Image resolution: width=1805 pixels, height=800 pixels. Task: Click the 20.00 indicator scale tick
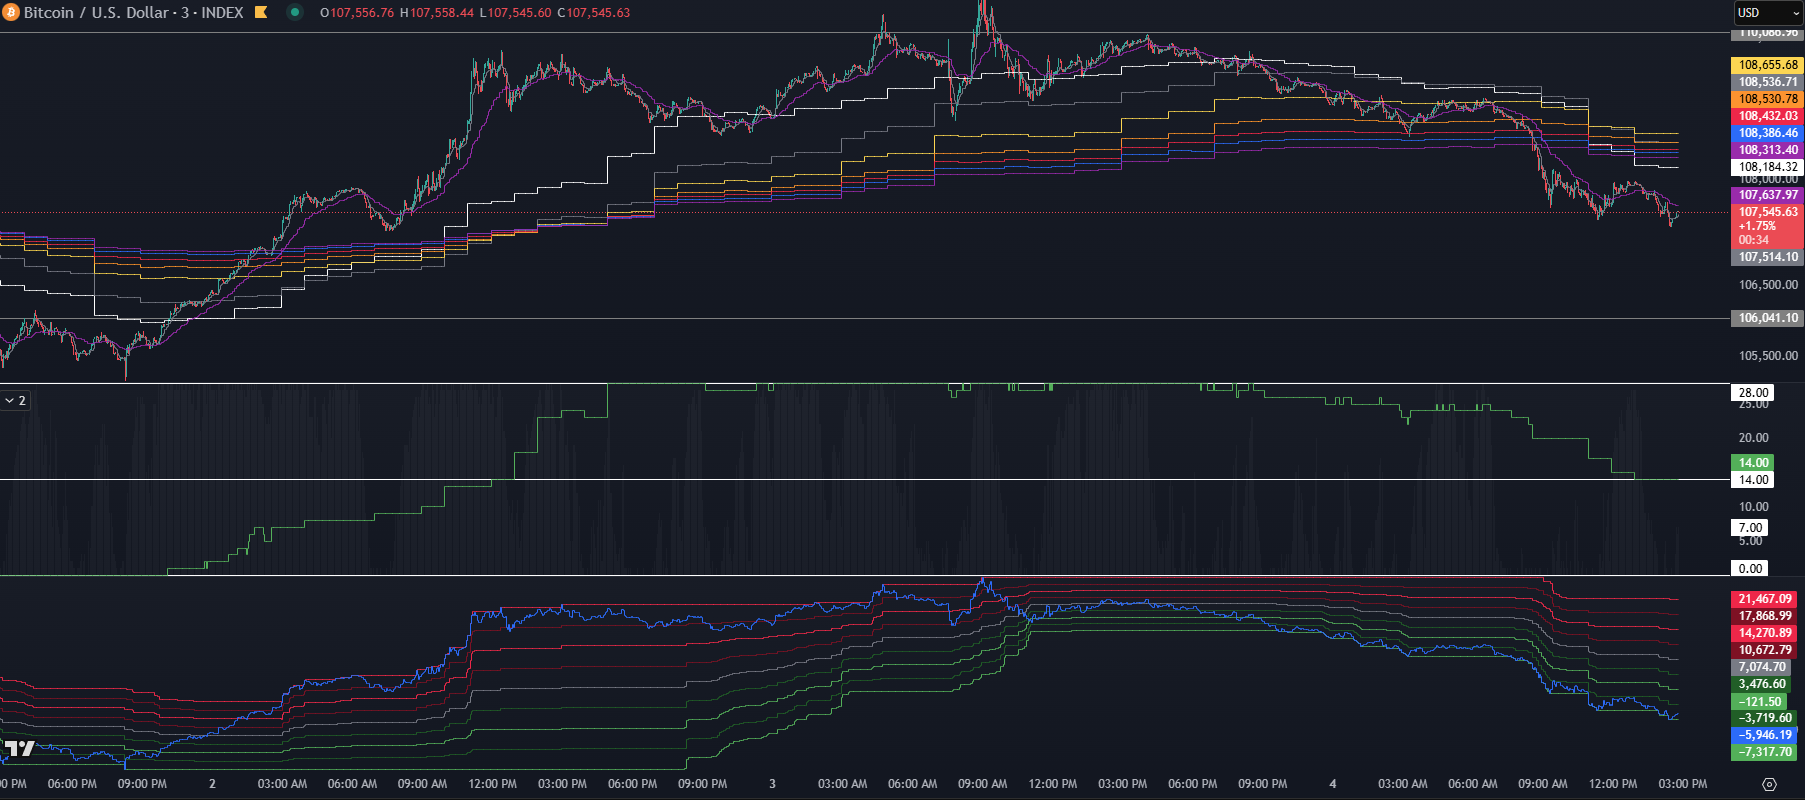[1753, 438]
